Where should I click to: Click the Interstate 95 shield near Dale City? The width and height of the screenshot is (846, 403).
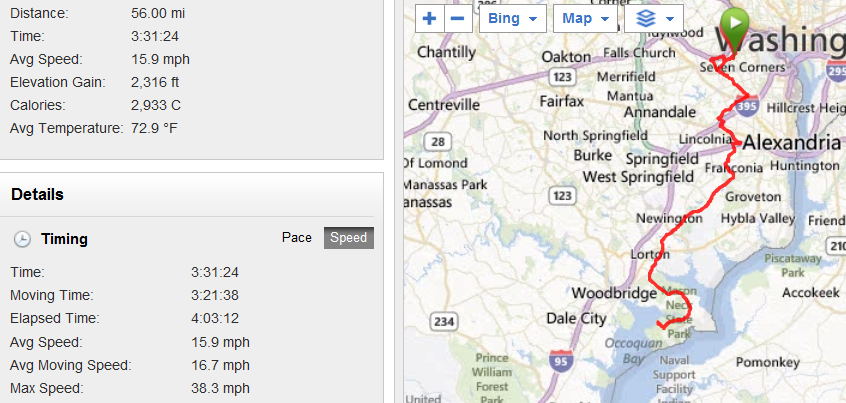[561, 359]
